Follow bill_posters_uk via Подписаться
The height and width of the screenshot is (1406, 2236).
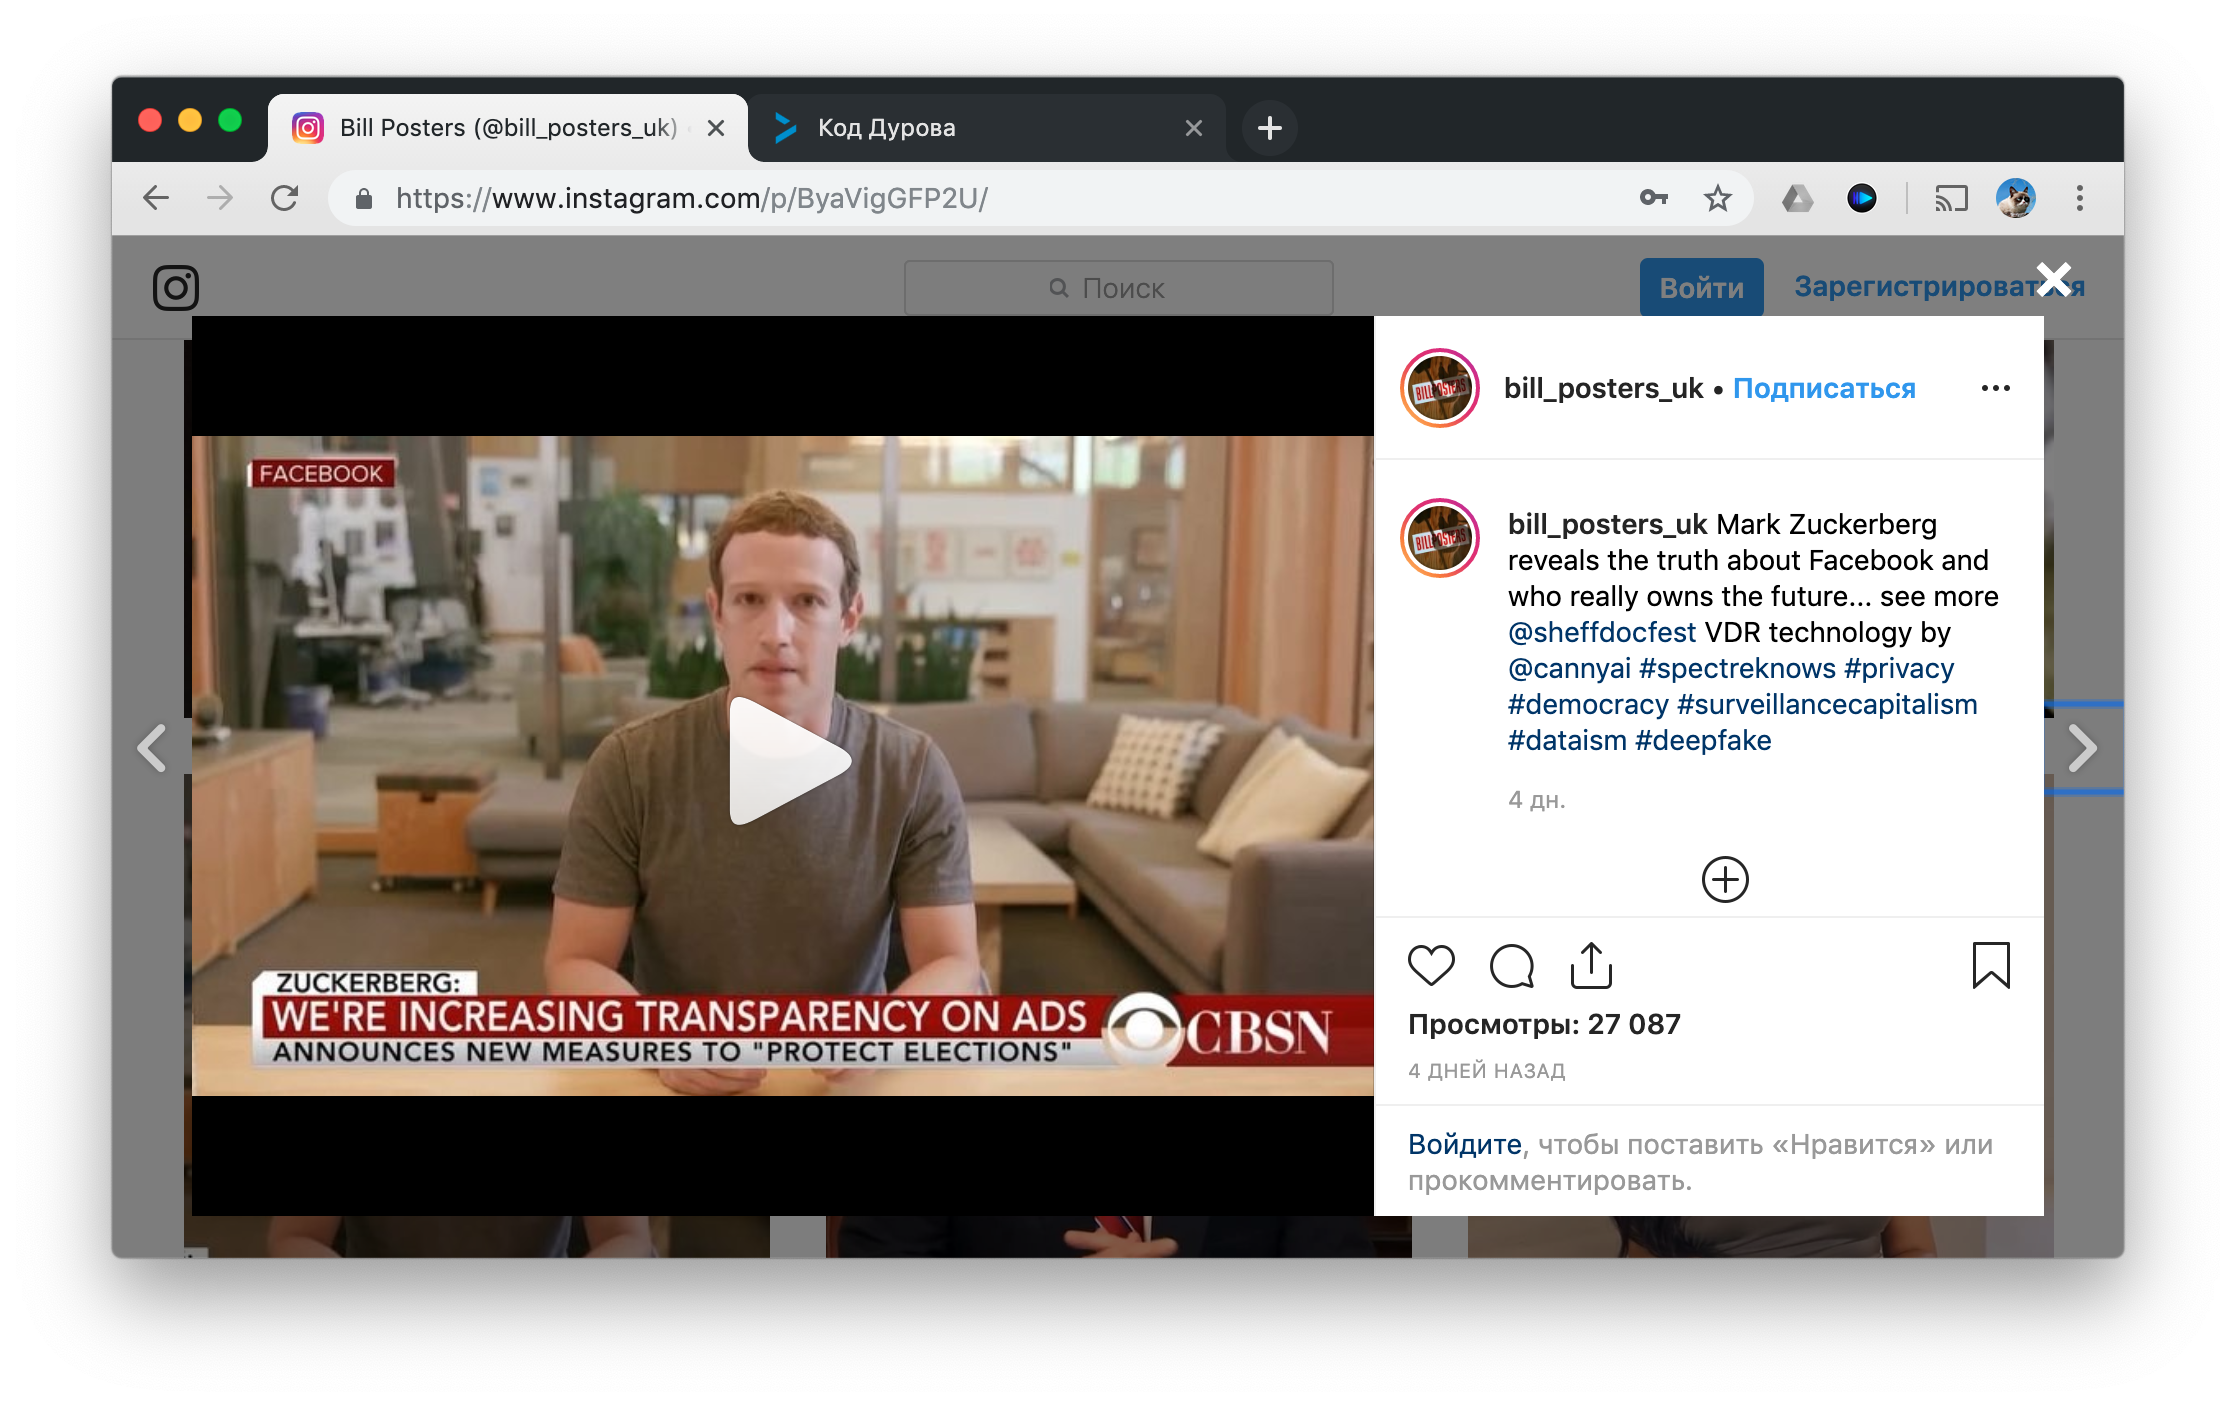pyautogui.click(x=1824, y=388)
